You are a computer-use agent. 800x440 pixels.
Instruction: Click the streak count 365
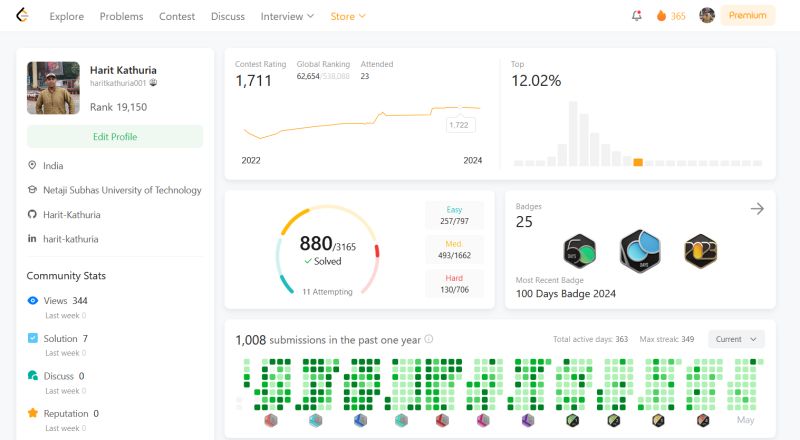pos(678,16)
